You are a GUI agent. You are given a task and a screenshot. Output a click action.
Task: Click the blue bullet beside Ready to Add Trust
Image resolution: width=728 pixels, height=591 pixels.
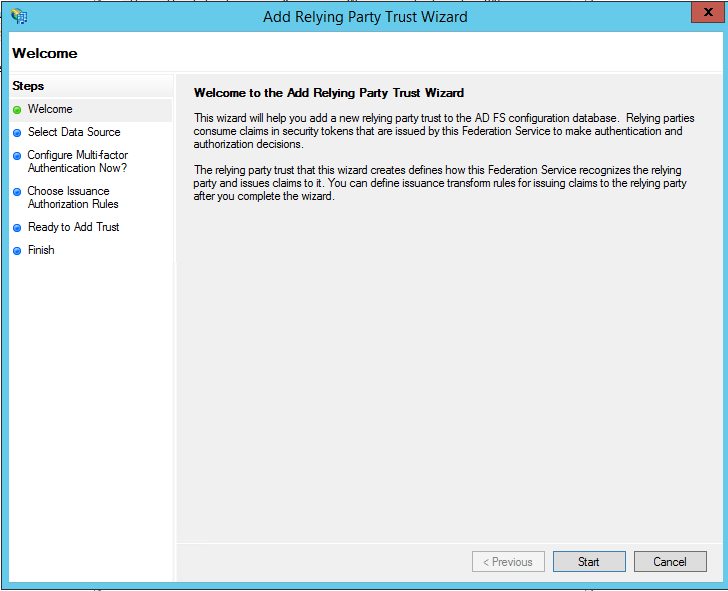(x=17, y=228)
